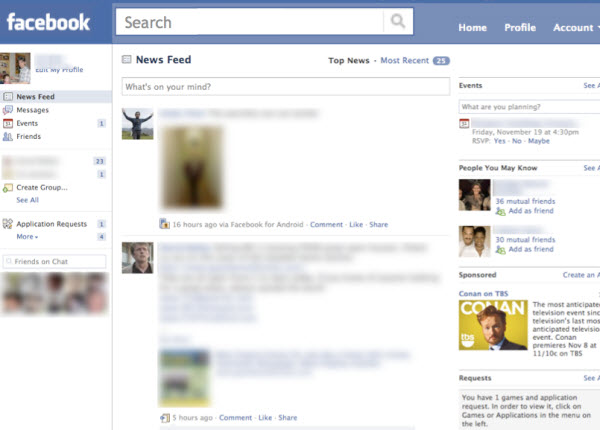Screen dimensions: 600x430
Task: Click the Edit My Profile link
Action: [59, 70]
